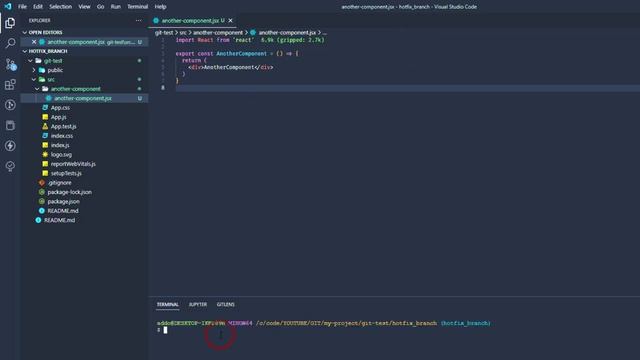
Task: Click the inner README.md info icon
Action: 42,211
